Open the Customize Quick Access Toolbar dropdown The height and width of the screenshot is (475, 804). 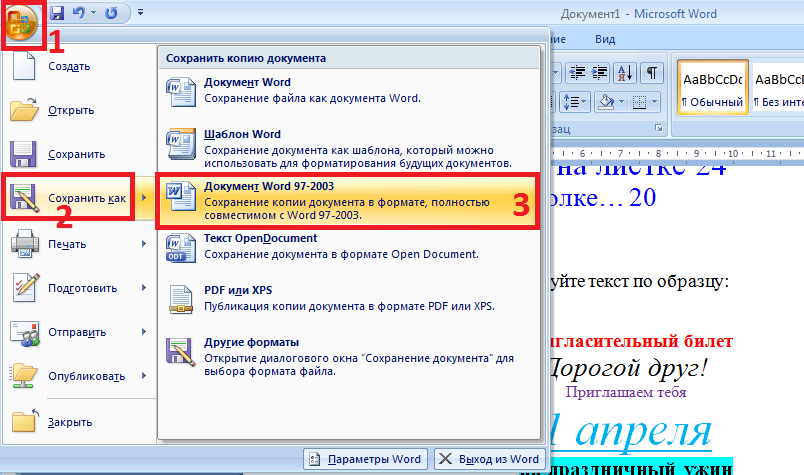click(x=140, y=12)
